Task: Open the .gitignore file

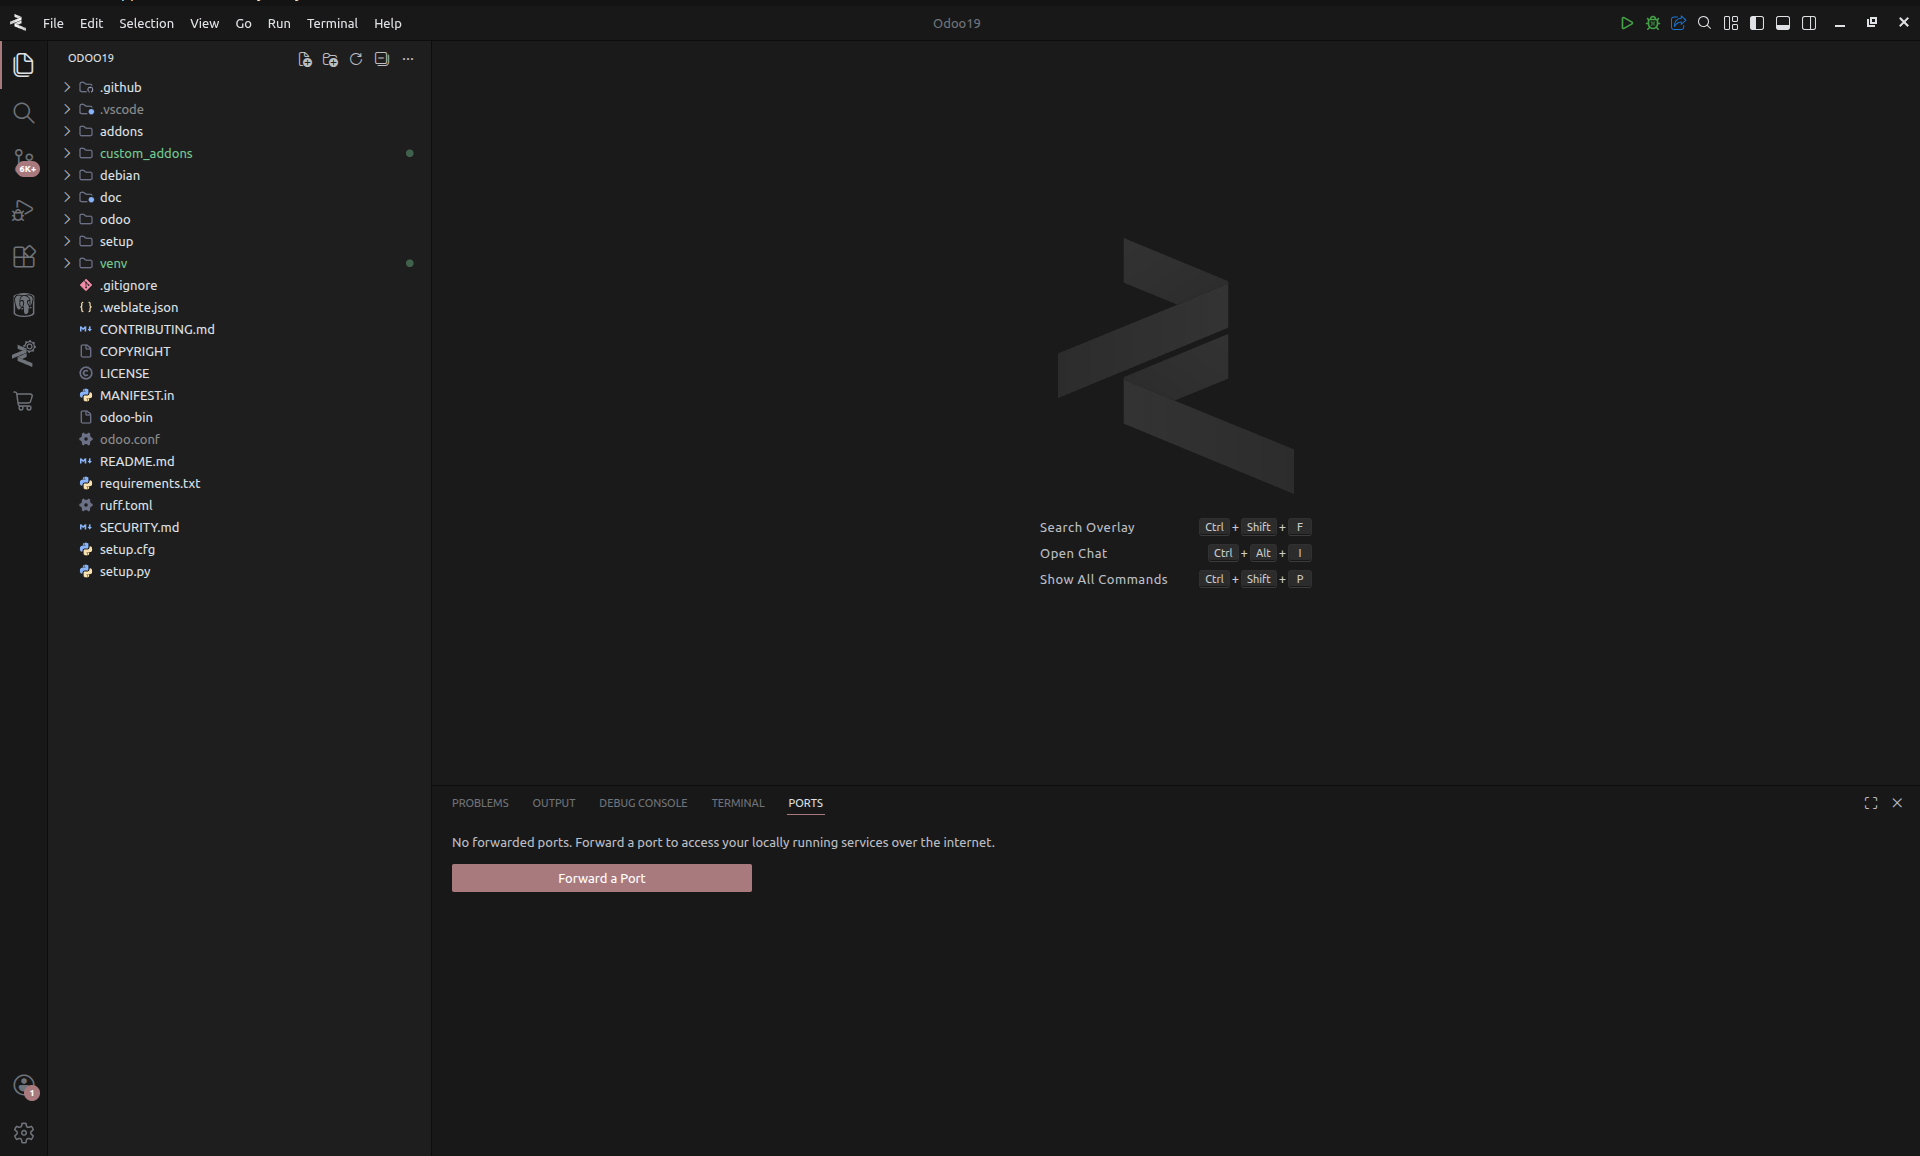Action: tap(240, 285)
